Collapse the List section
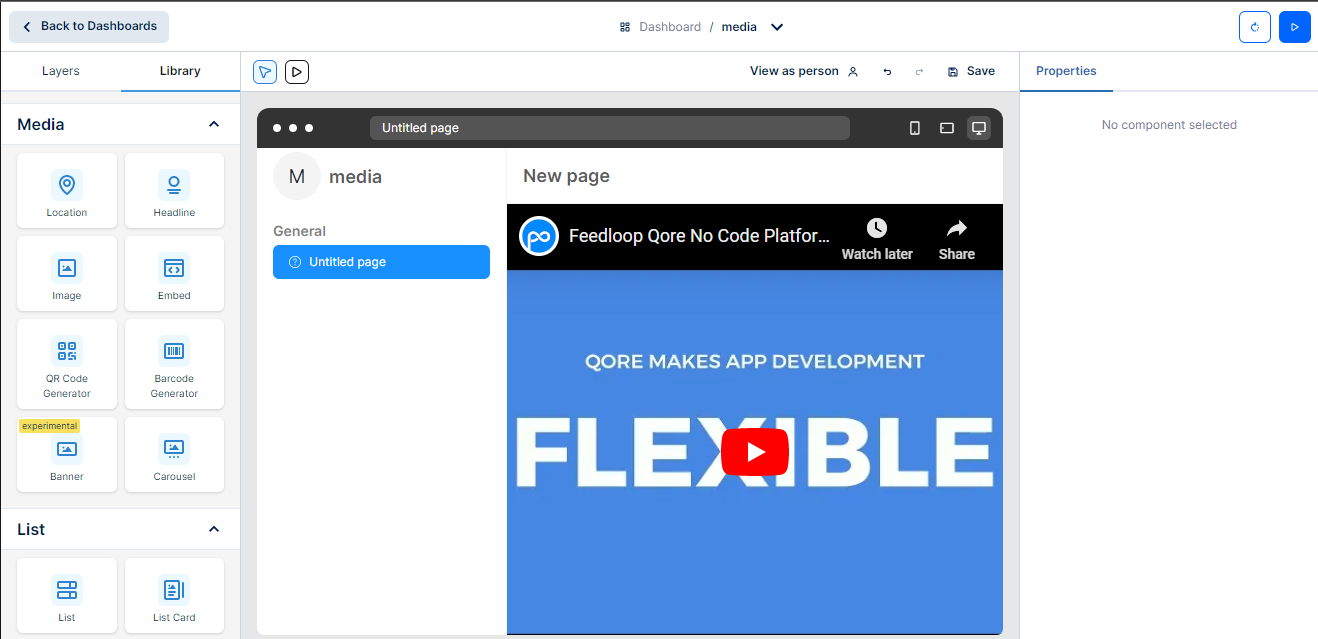The height and width of the screenshot is (639, 1318). (x=213, y=529)
